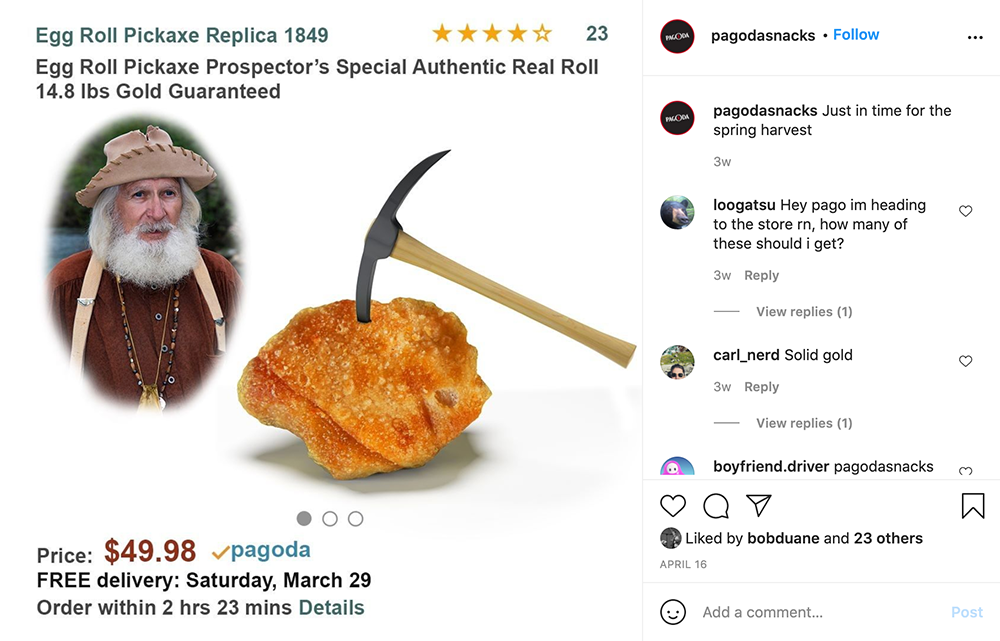Follow the pagodasnacks account
Screen dimensions: 1000x641
coord(856,34)
